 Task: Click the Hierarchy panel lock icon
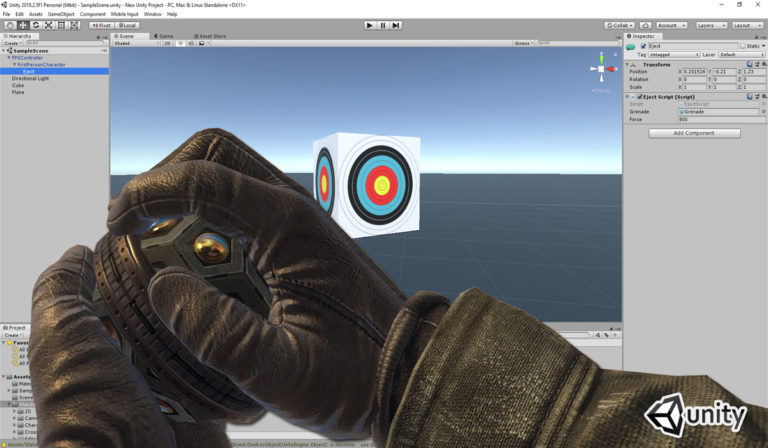98,37
